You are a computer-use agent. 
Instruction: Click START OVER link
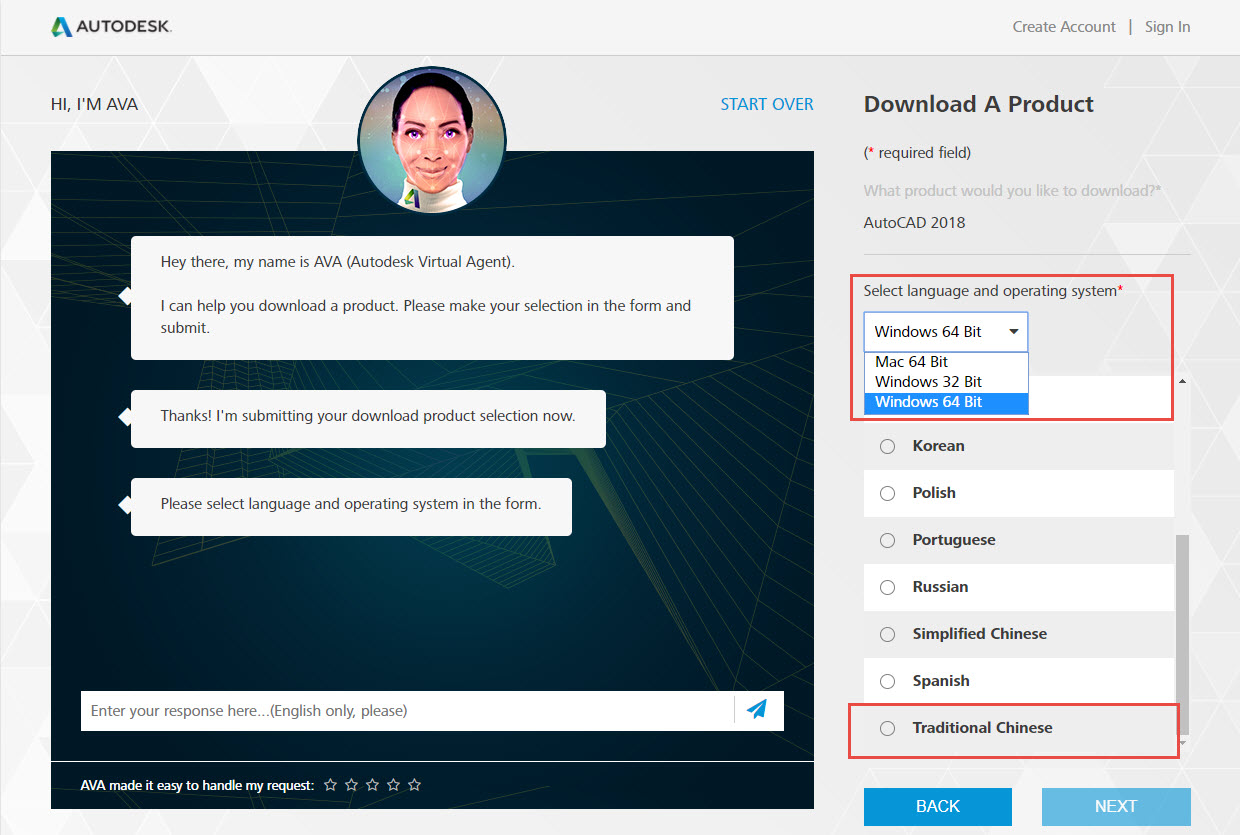tap(767, 104)
